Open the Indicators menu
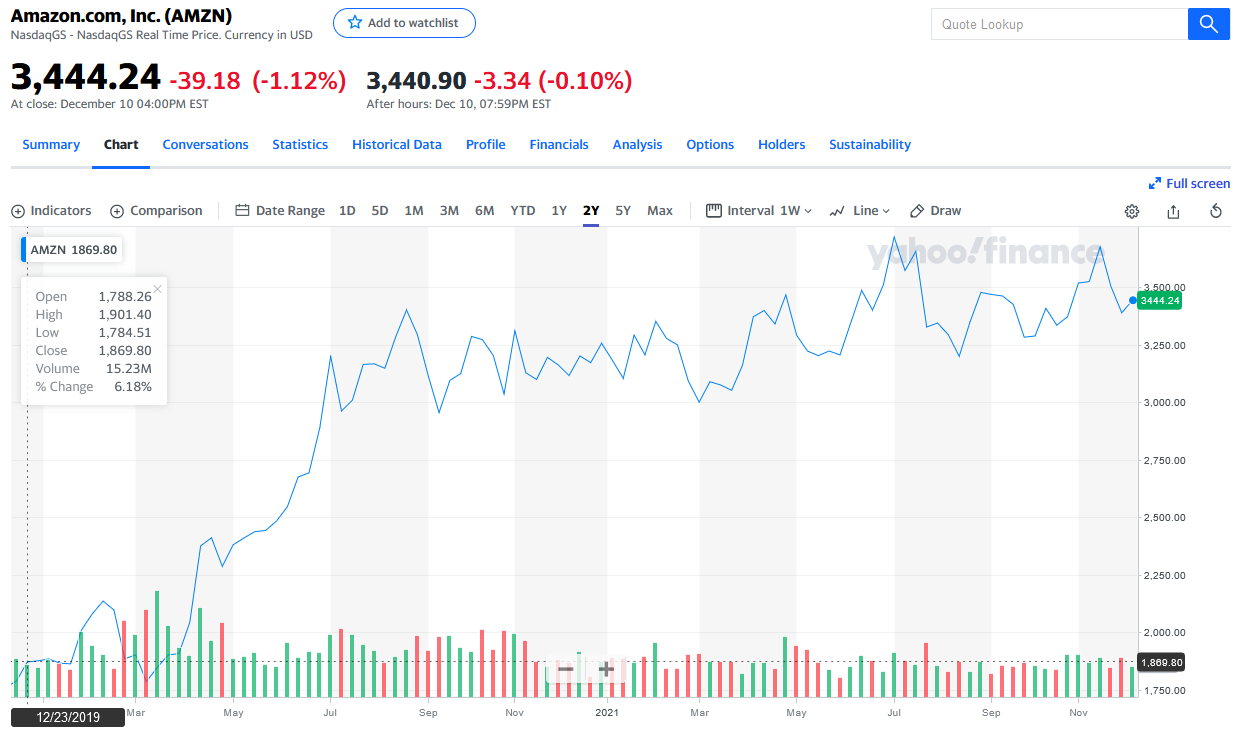The height and width of the screenshot is (735, 1247). click(x=51, y=211)
